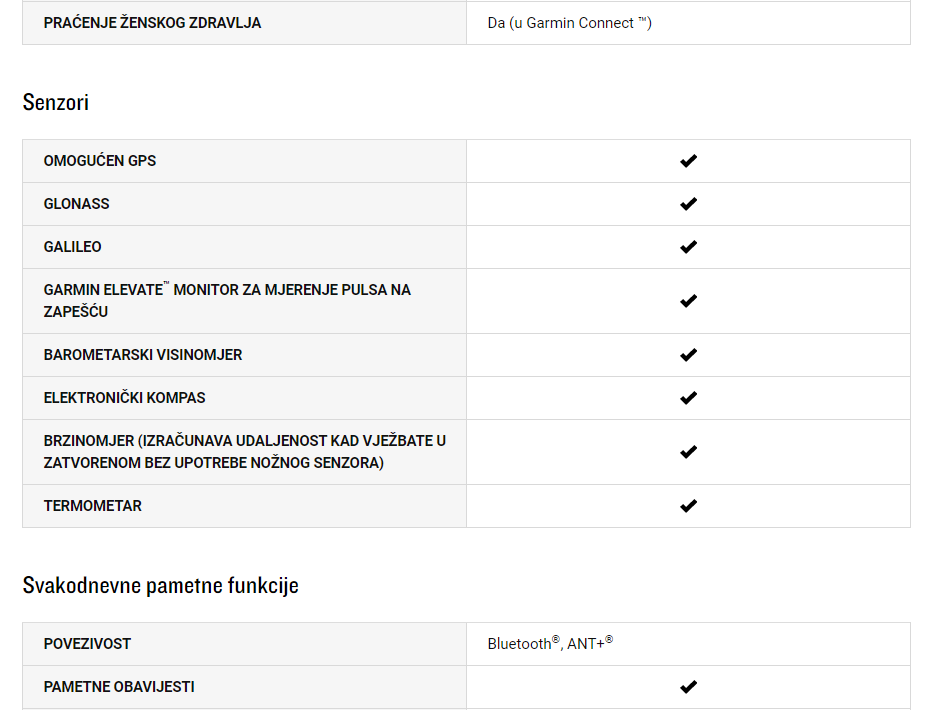
Task: Click the Da (u Garmin Connect) value
Action: pyautogui.click(x=569, y=23)
